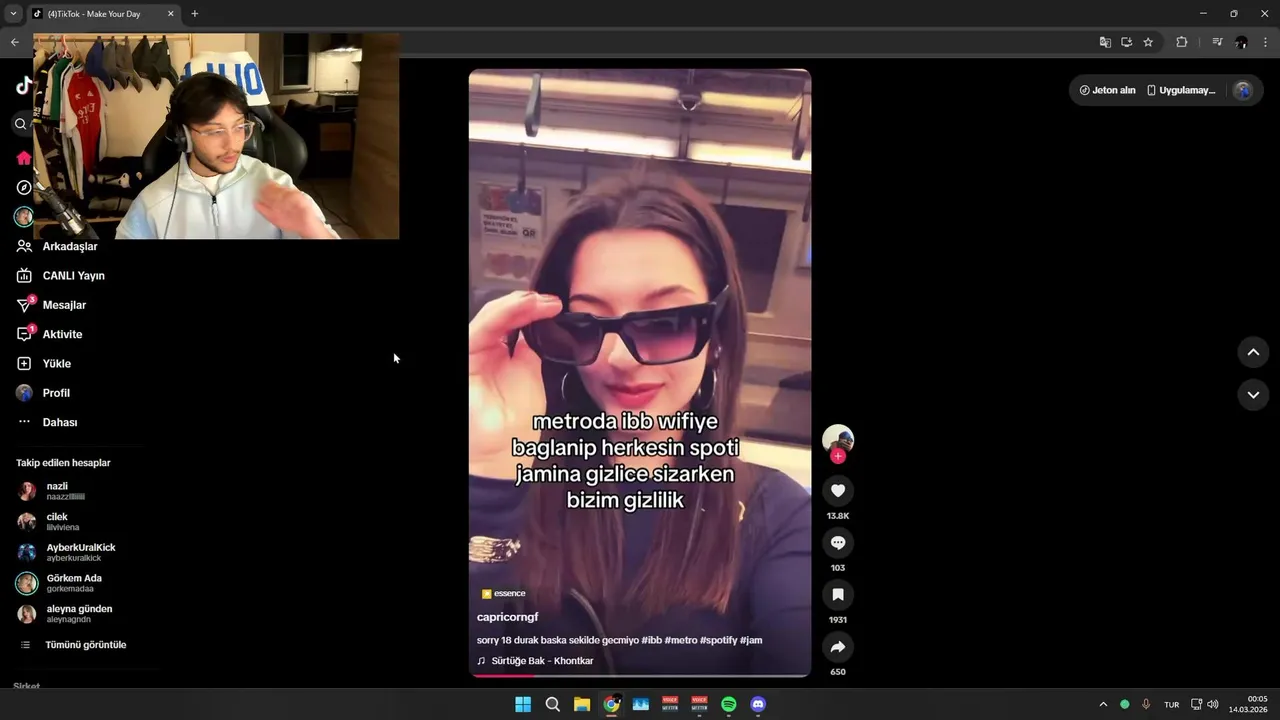Open the Chrome profile avatar
1280x720 pixels.
1241,42
